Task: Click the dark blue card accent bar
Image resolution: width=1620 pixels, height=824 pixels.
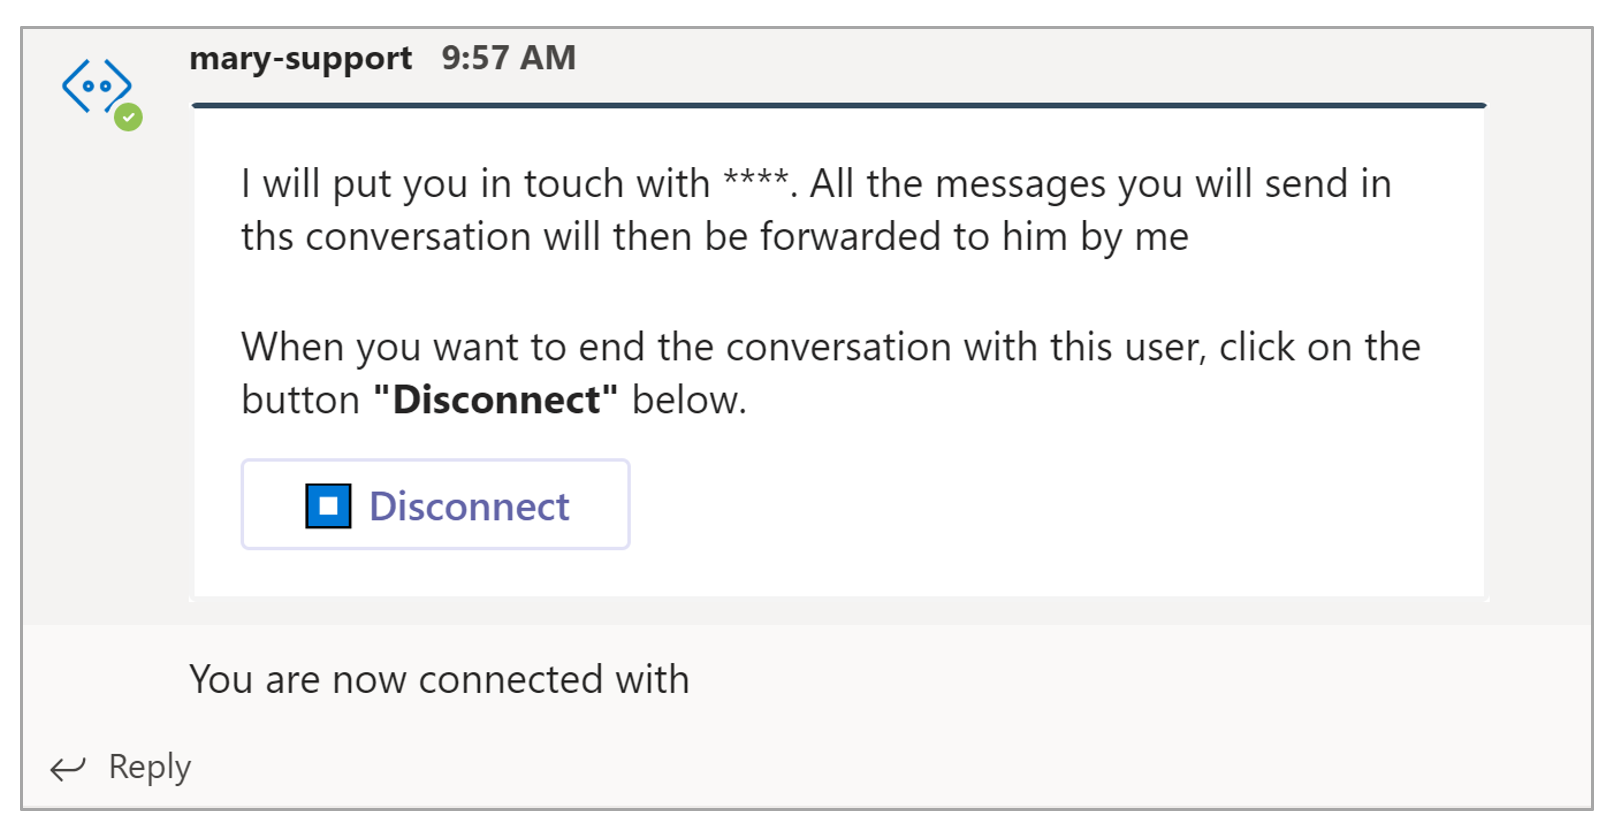Action: coord(839,105)
